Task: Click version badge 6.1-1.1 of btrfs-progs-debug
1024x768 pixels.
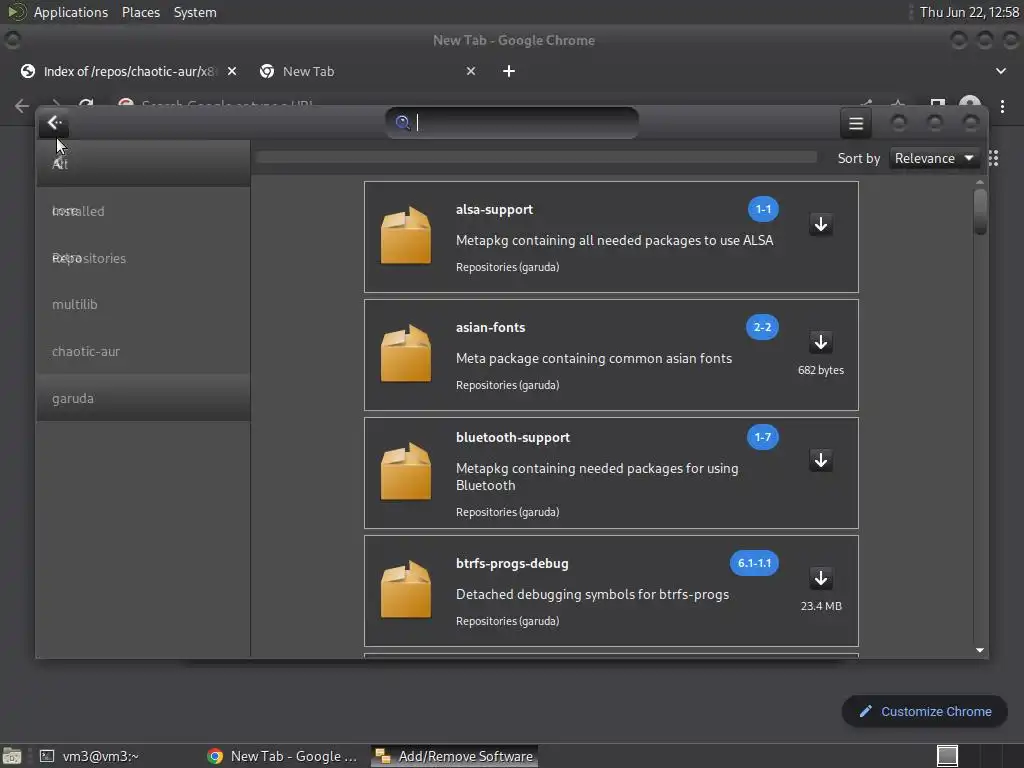Action: 754,563
